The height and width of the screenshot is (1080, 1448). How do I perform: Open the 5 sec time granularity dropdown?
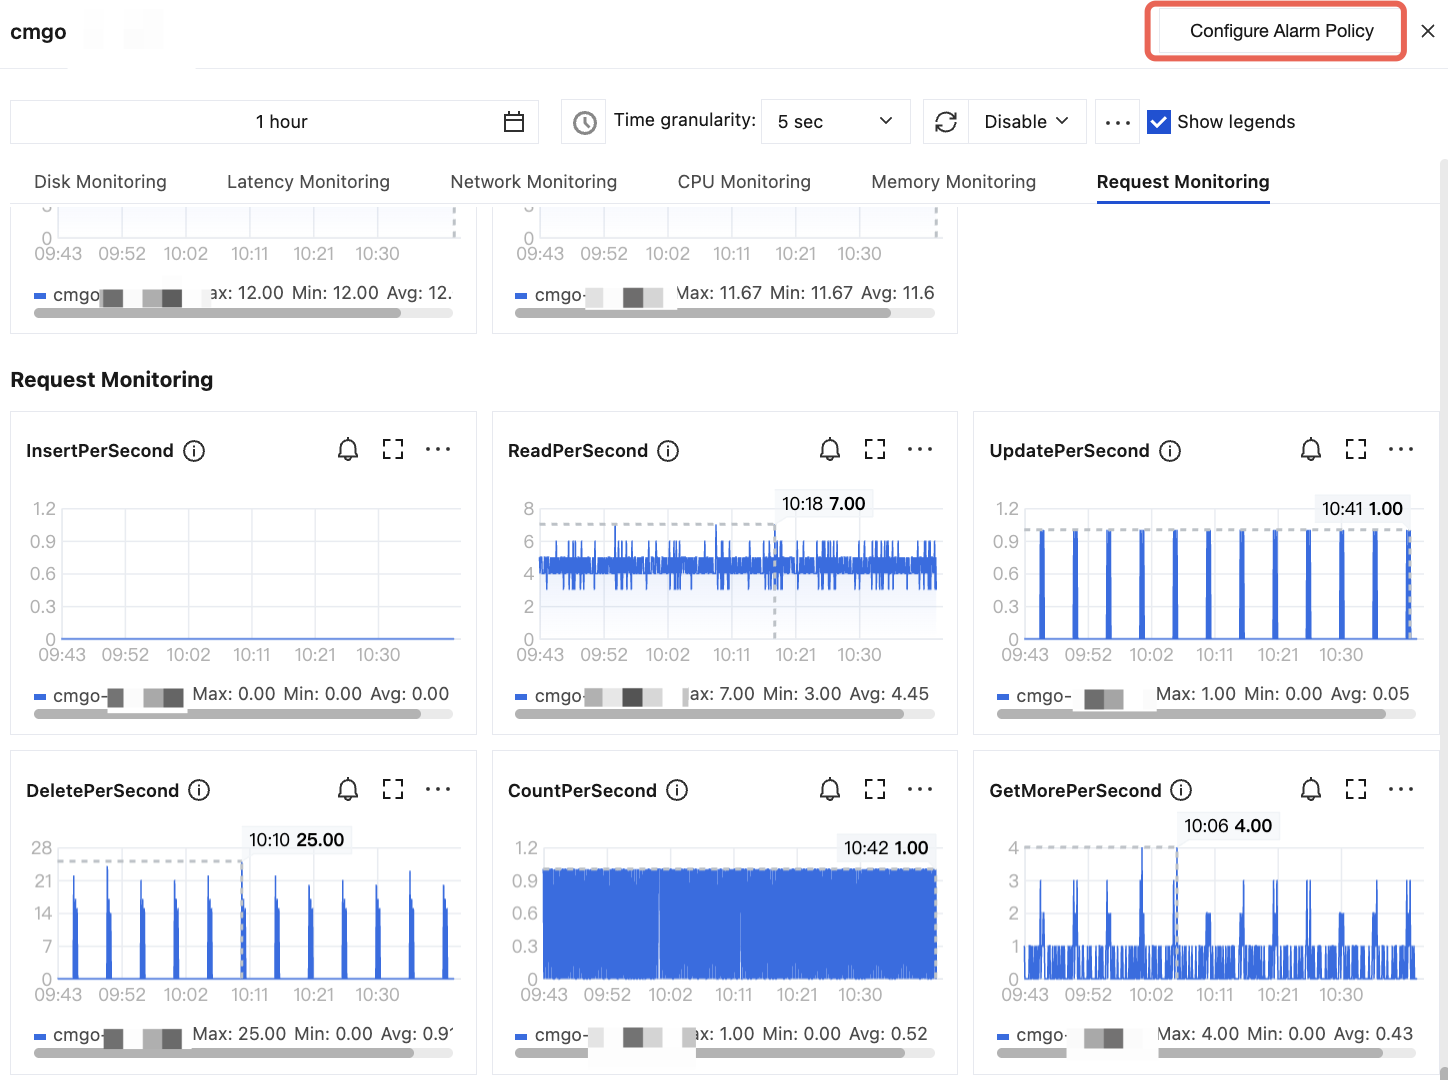point(835,122)
